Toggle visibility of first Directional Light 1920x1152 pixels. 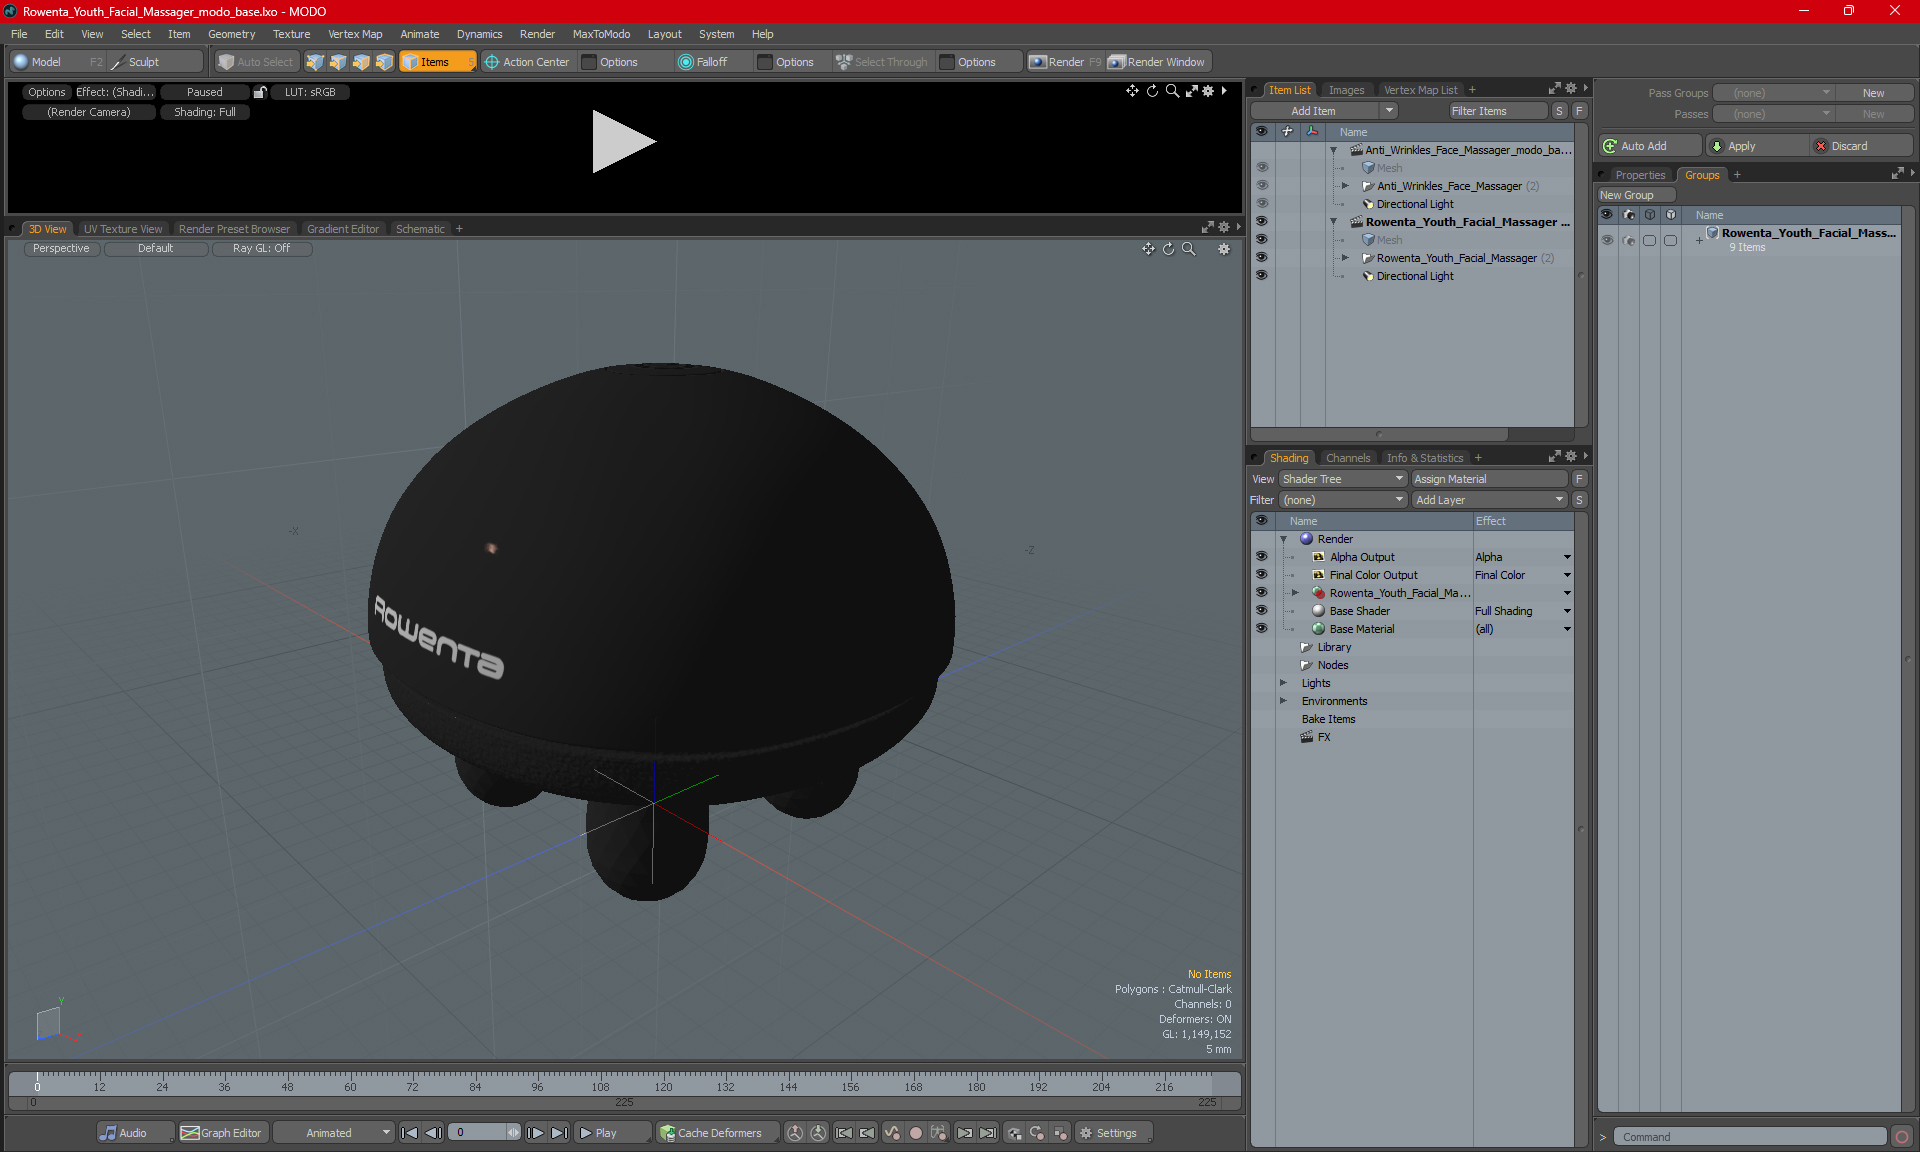pos(1261,204)
